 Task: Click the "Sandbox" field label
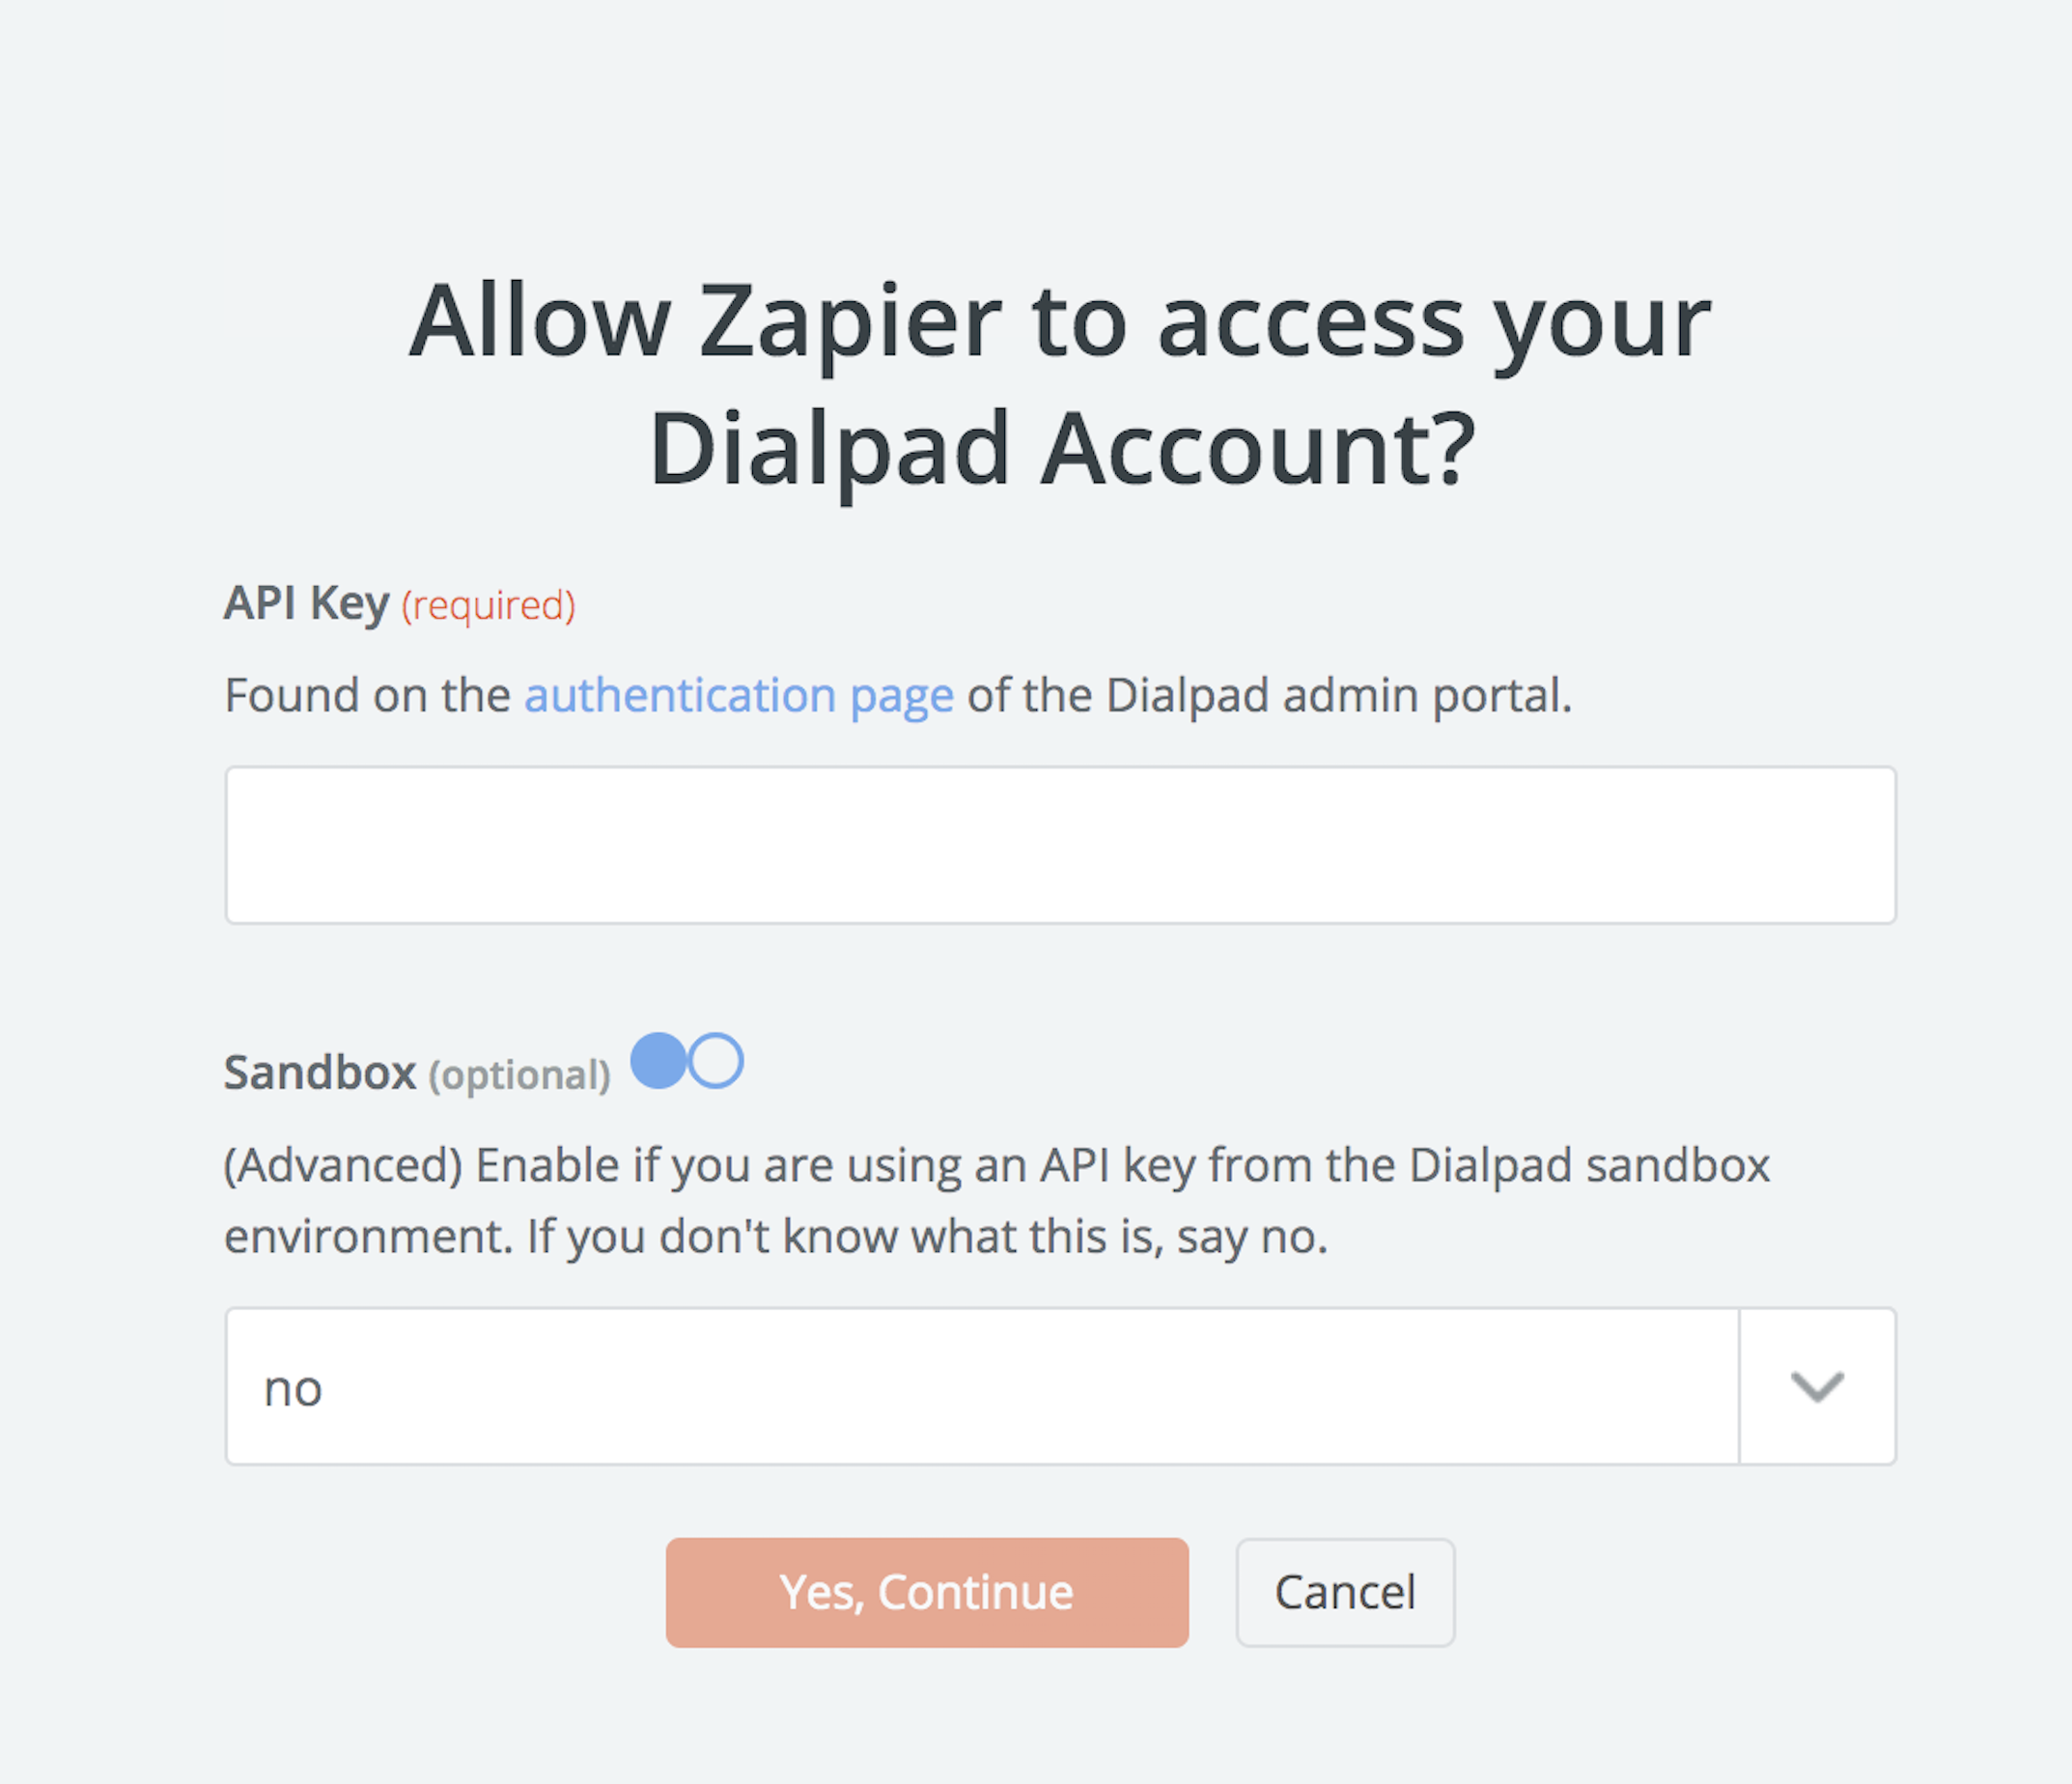[x=320, y=1073]
